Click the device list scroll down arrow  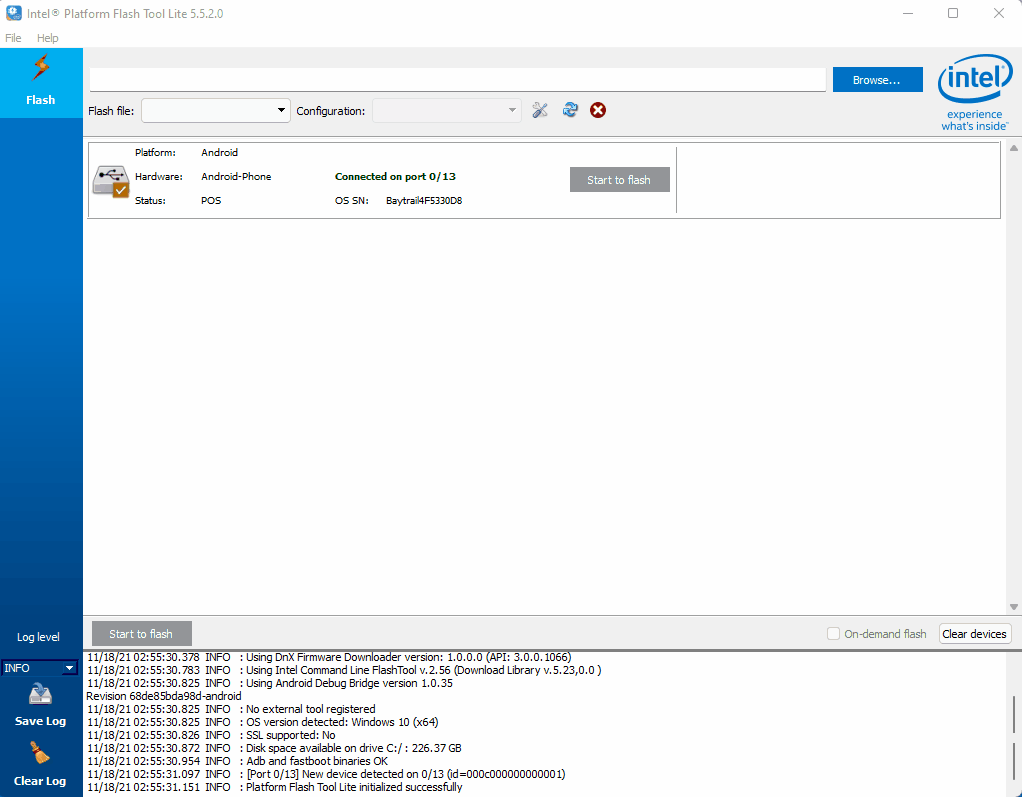coord(1014,607)
